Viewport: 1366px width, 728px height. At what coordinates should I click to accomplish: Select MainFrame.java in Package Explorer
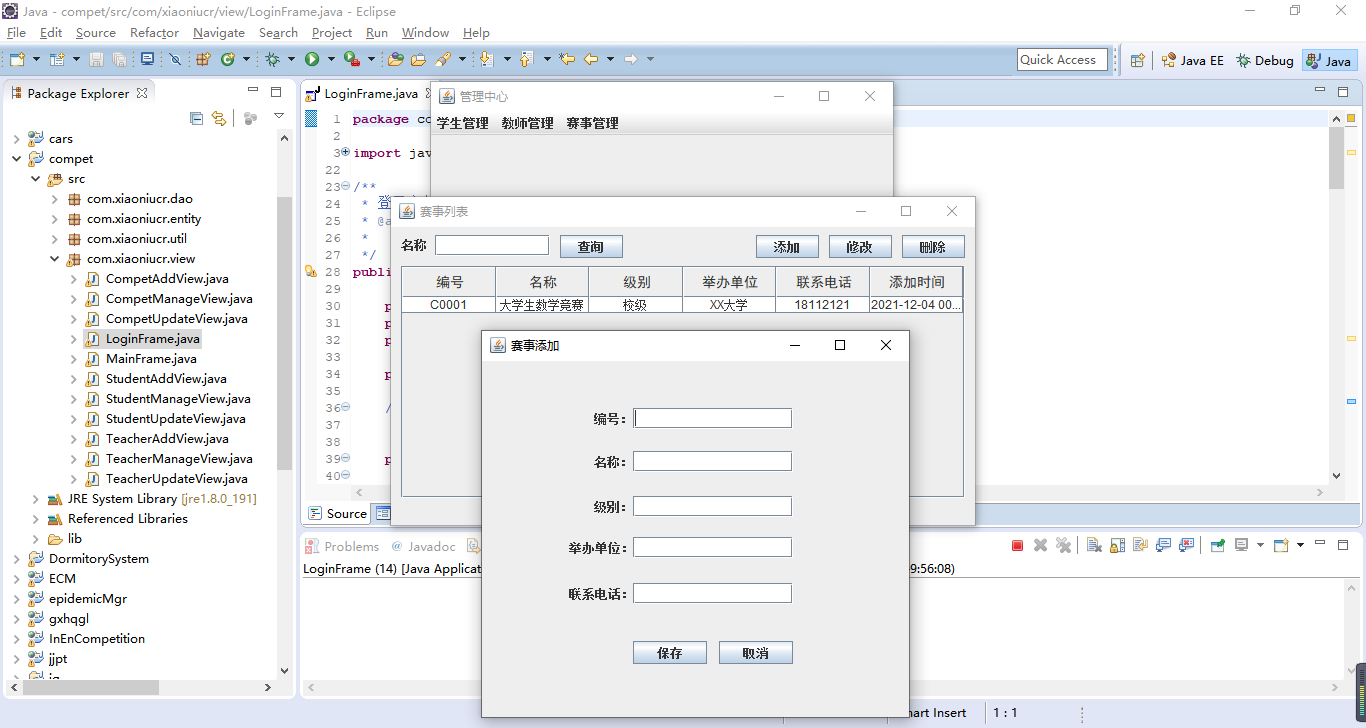pyautogui.click(x=151, y=358)
